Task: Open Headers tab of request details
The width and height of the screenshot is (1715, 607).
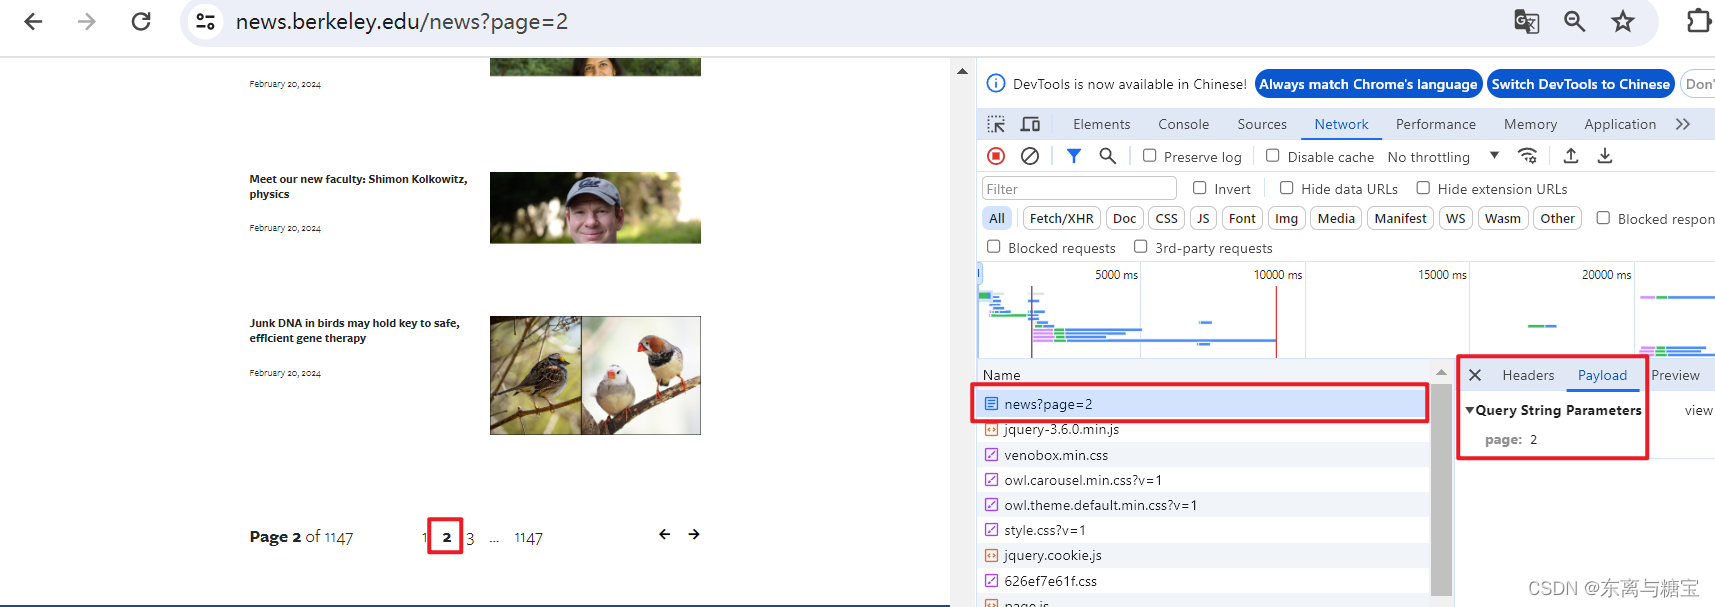Action: (x=1528, y=375)
